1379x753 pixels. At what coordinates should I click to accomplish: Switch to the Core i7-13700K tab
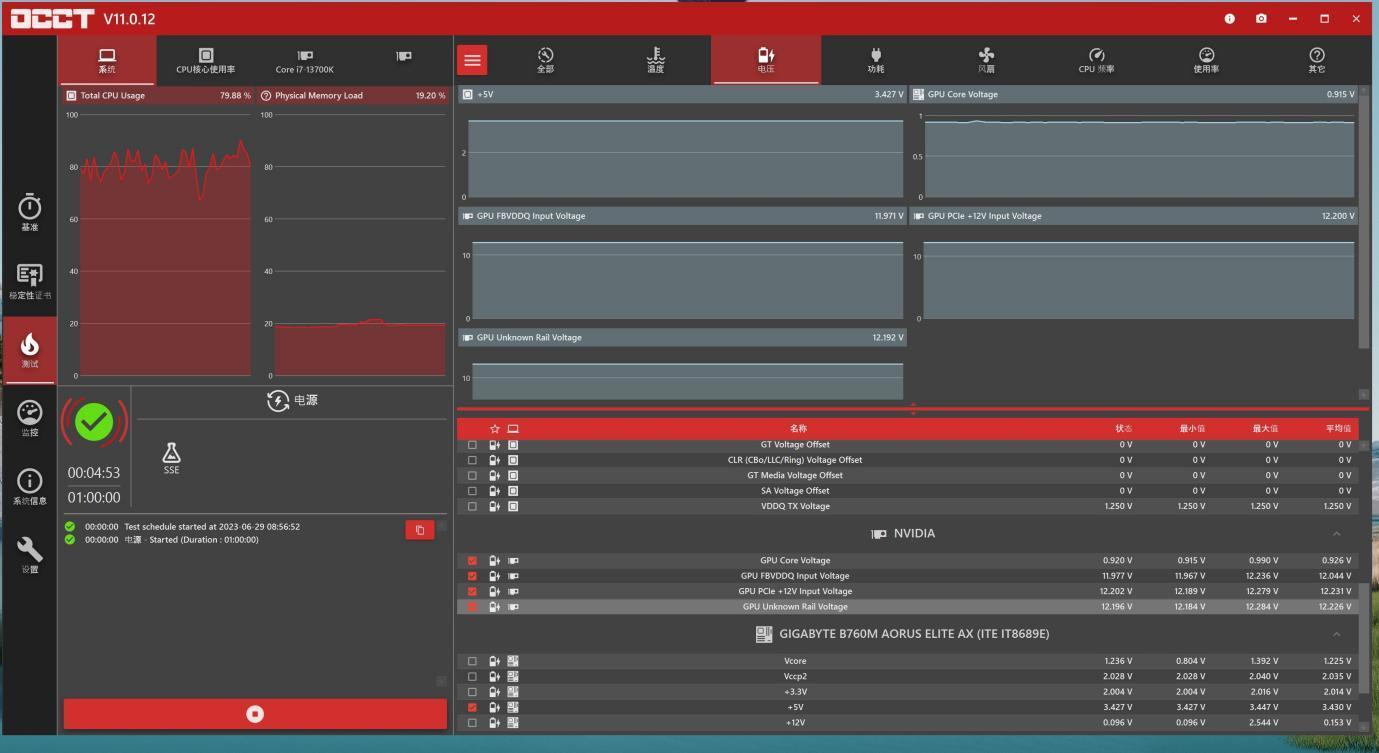(x=305, y=60)
